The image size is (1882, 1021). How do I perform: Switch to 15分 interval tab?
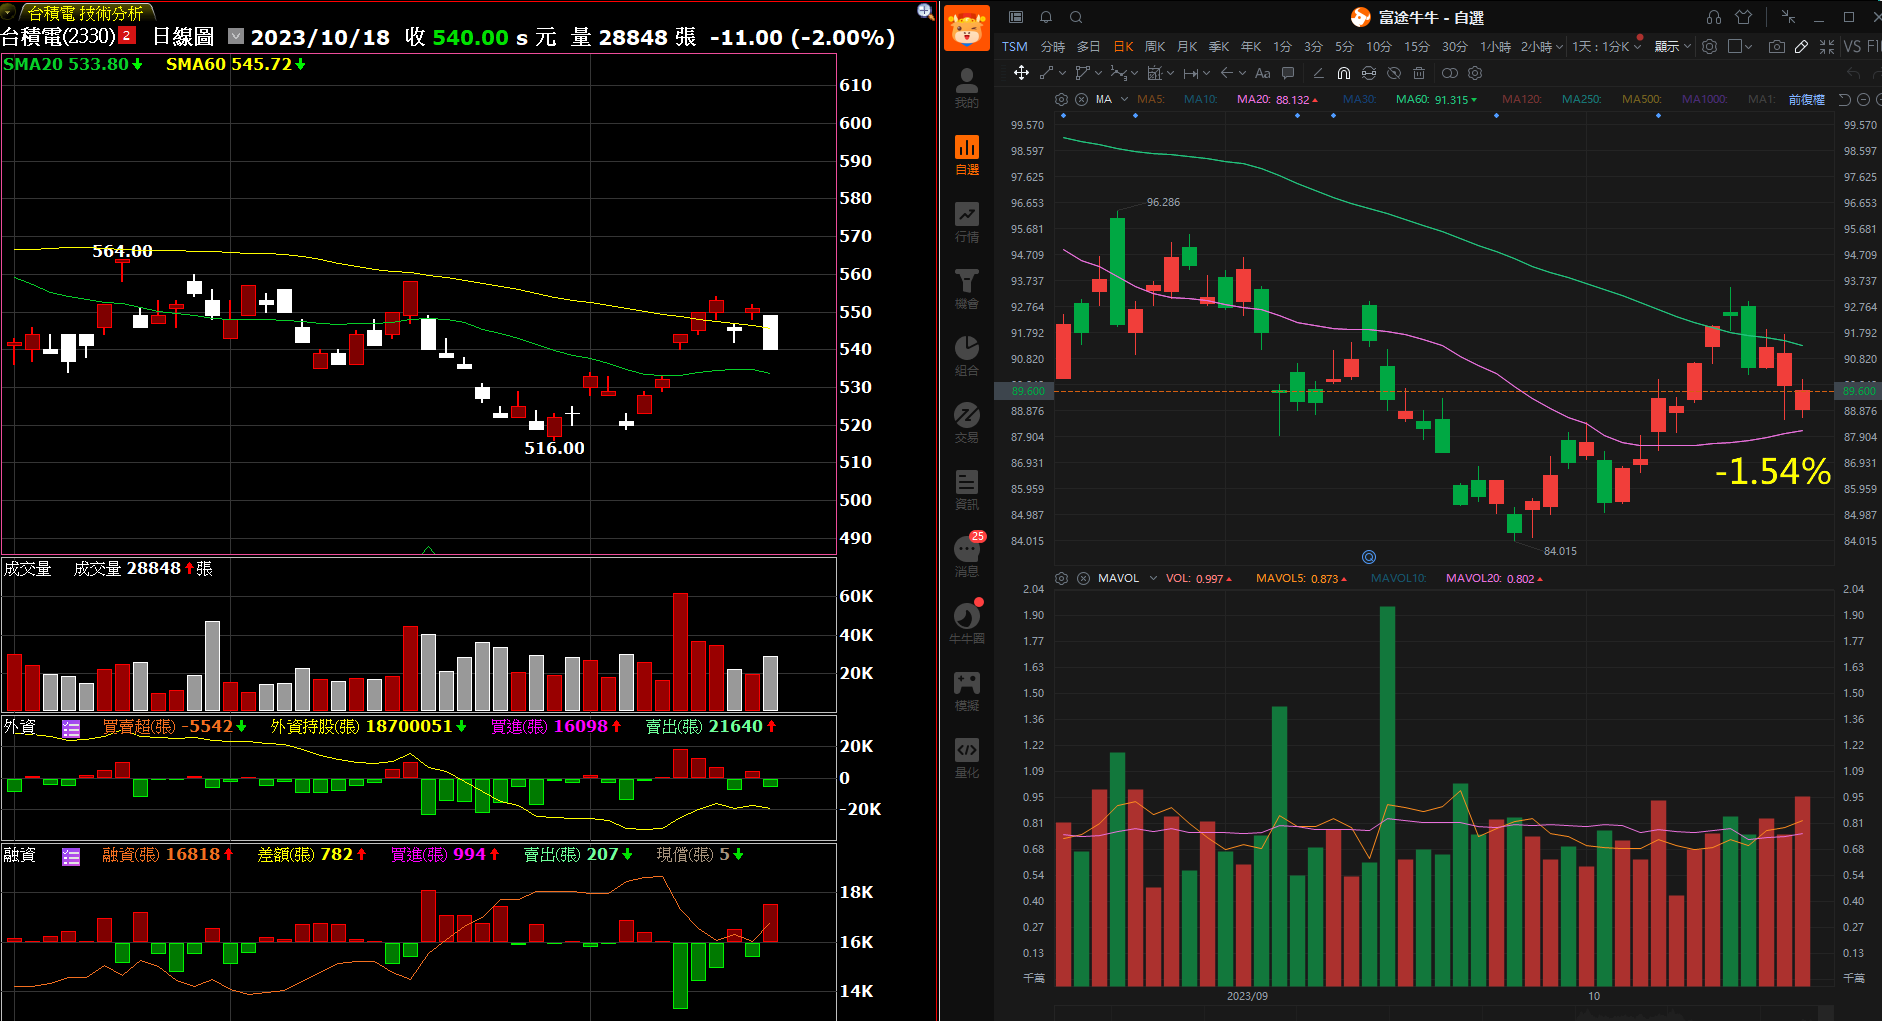[x=1416, y=47]
